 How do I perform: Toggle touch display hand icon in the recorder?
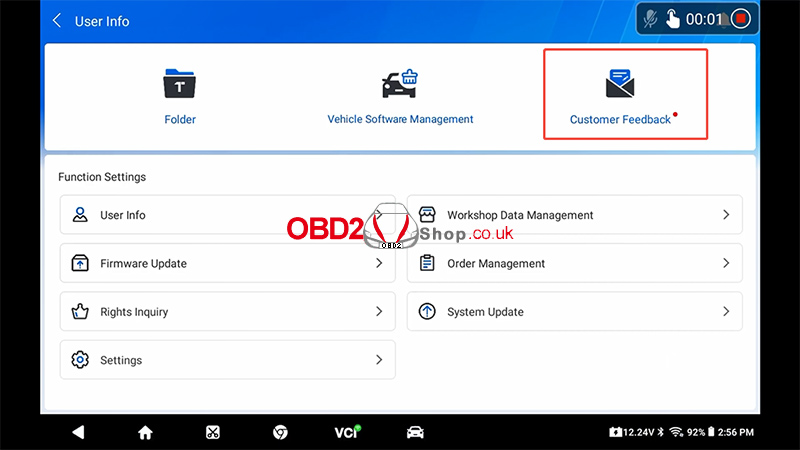point(673,19)
